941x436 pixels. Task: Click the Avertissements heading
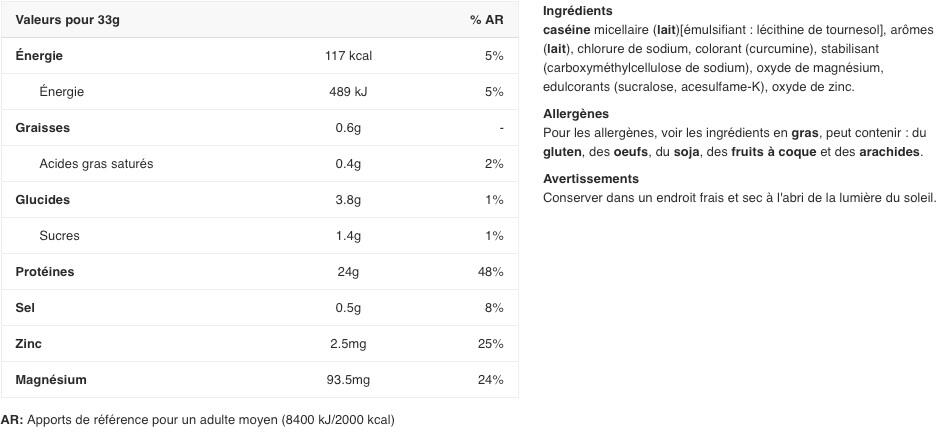pyautogui.click(x=590, y=179)
